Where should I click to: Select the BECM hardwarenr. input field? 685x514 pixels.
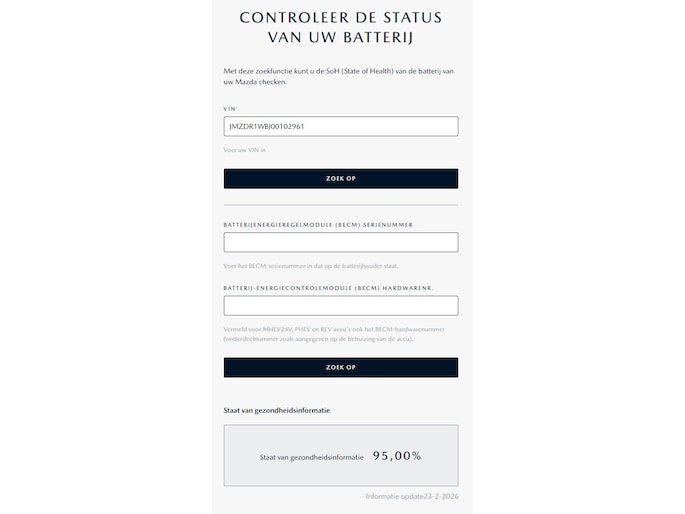click(340, 306)
